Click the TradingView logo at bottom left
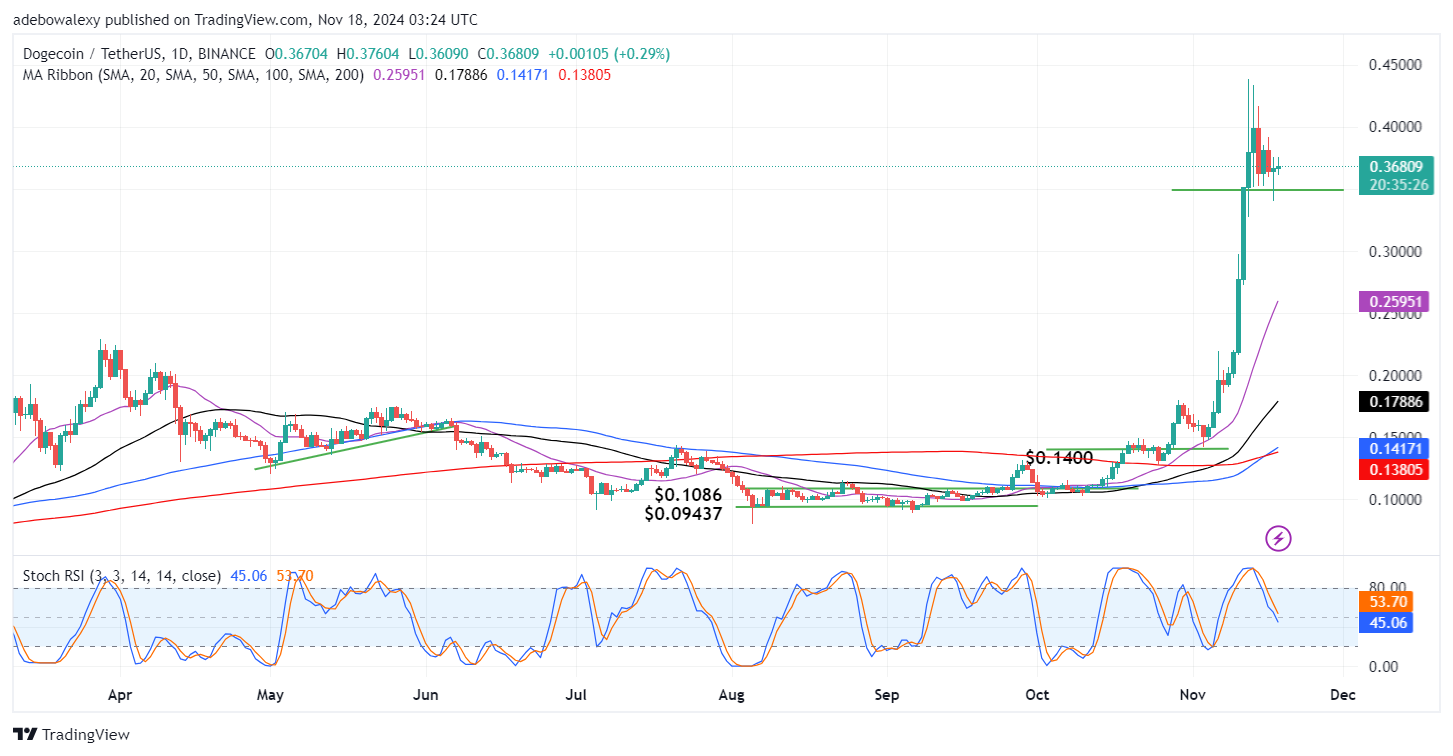This screenshot has height=756, width=1453. (71, 735)
